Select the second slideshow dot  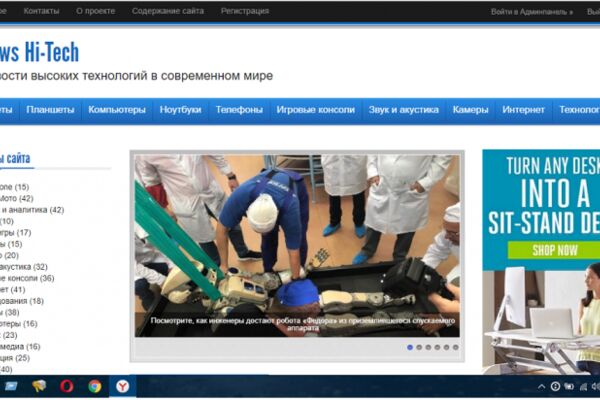click(419, 347)
